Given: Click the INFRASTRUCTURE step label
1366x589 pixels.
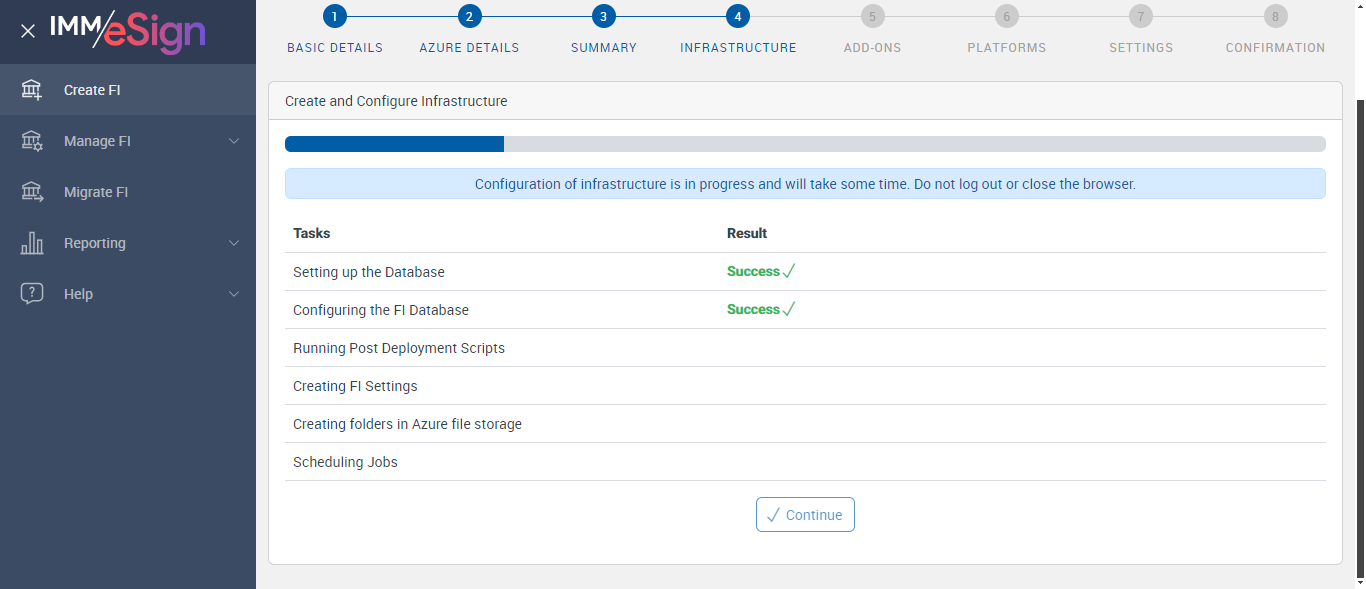Looking at the screenshot, I should tap(738, 48).
